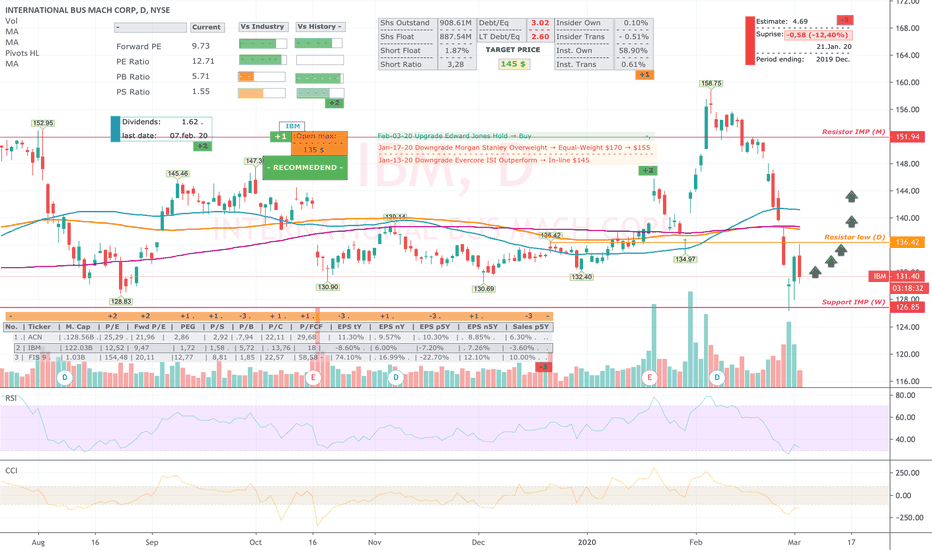Click the 130.90 pivot low label
This screenshot has width=932, height=550.
328,287
